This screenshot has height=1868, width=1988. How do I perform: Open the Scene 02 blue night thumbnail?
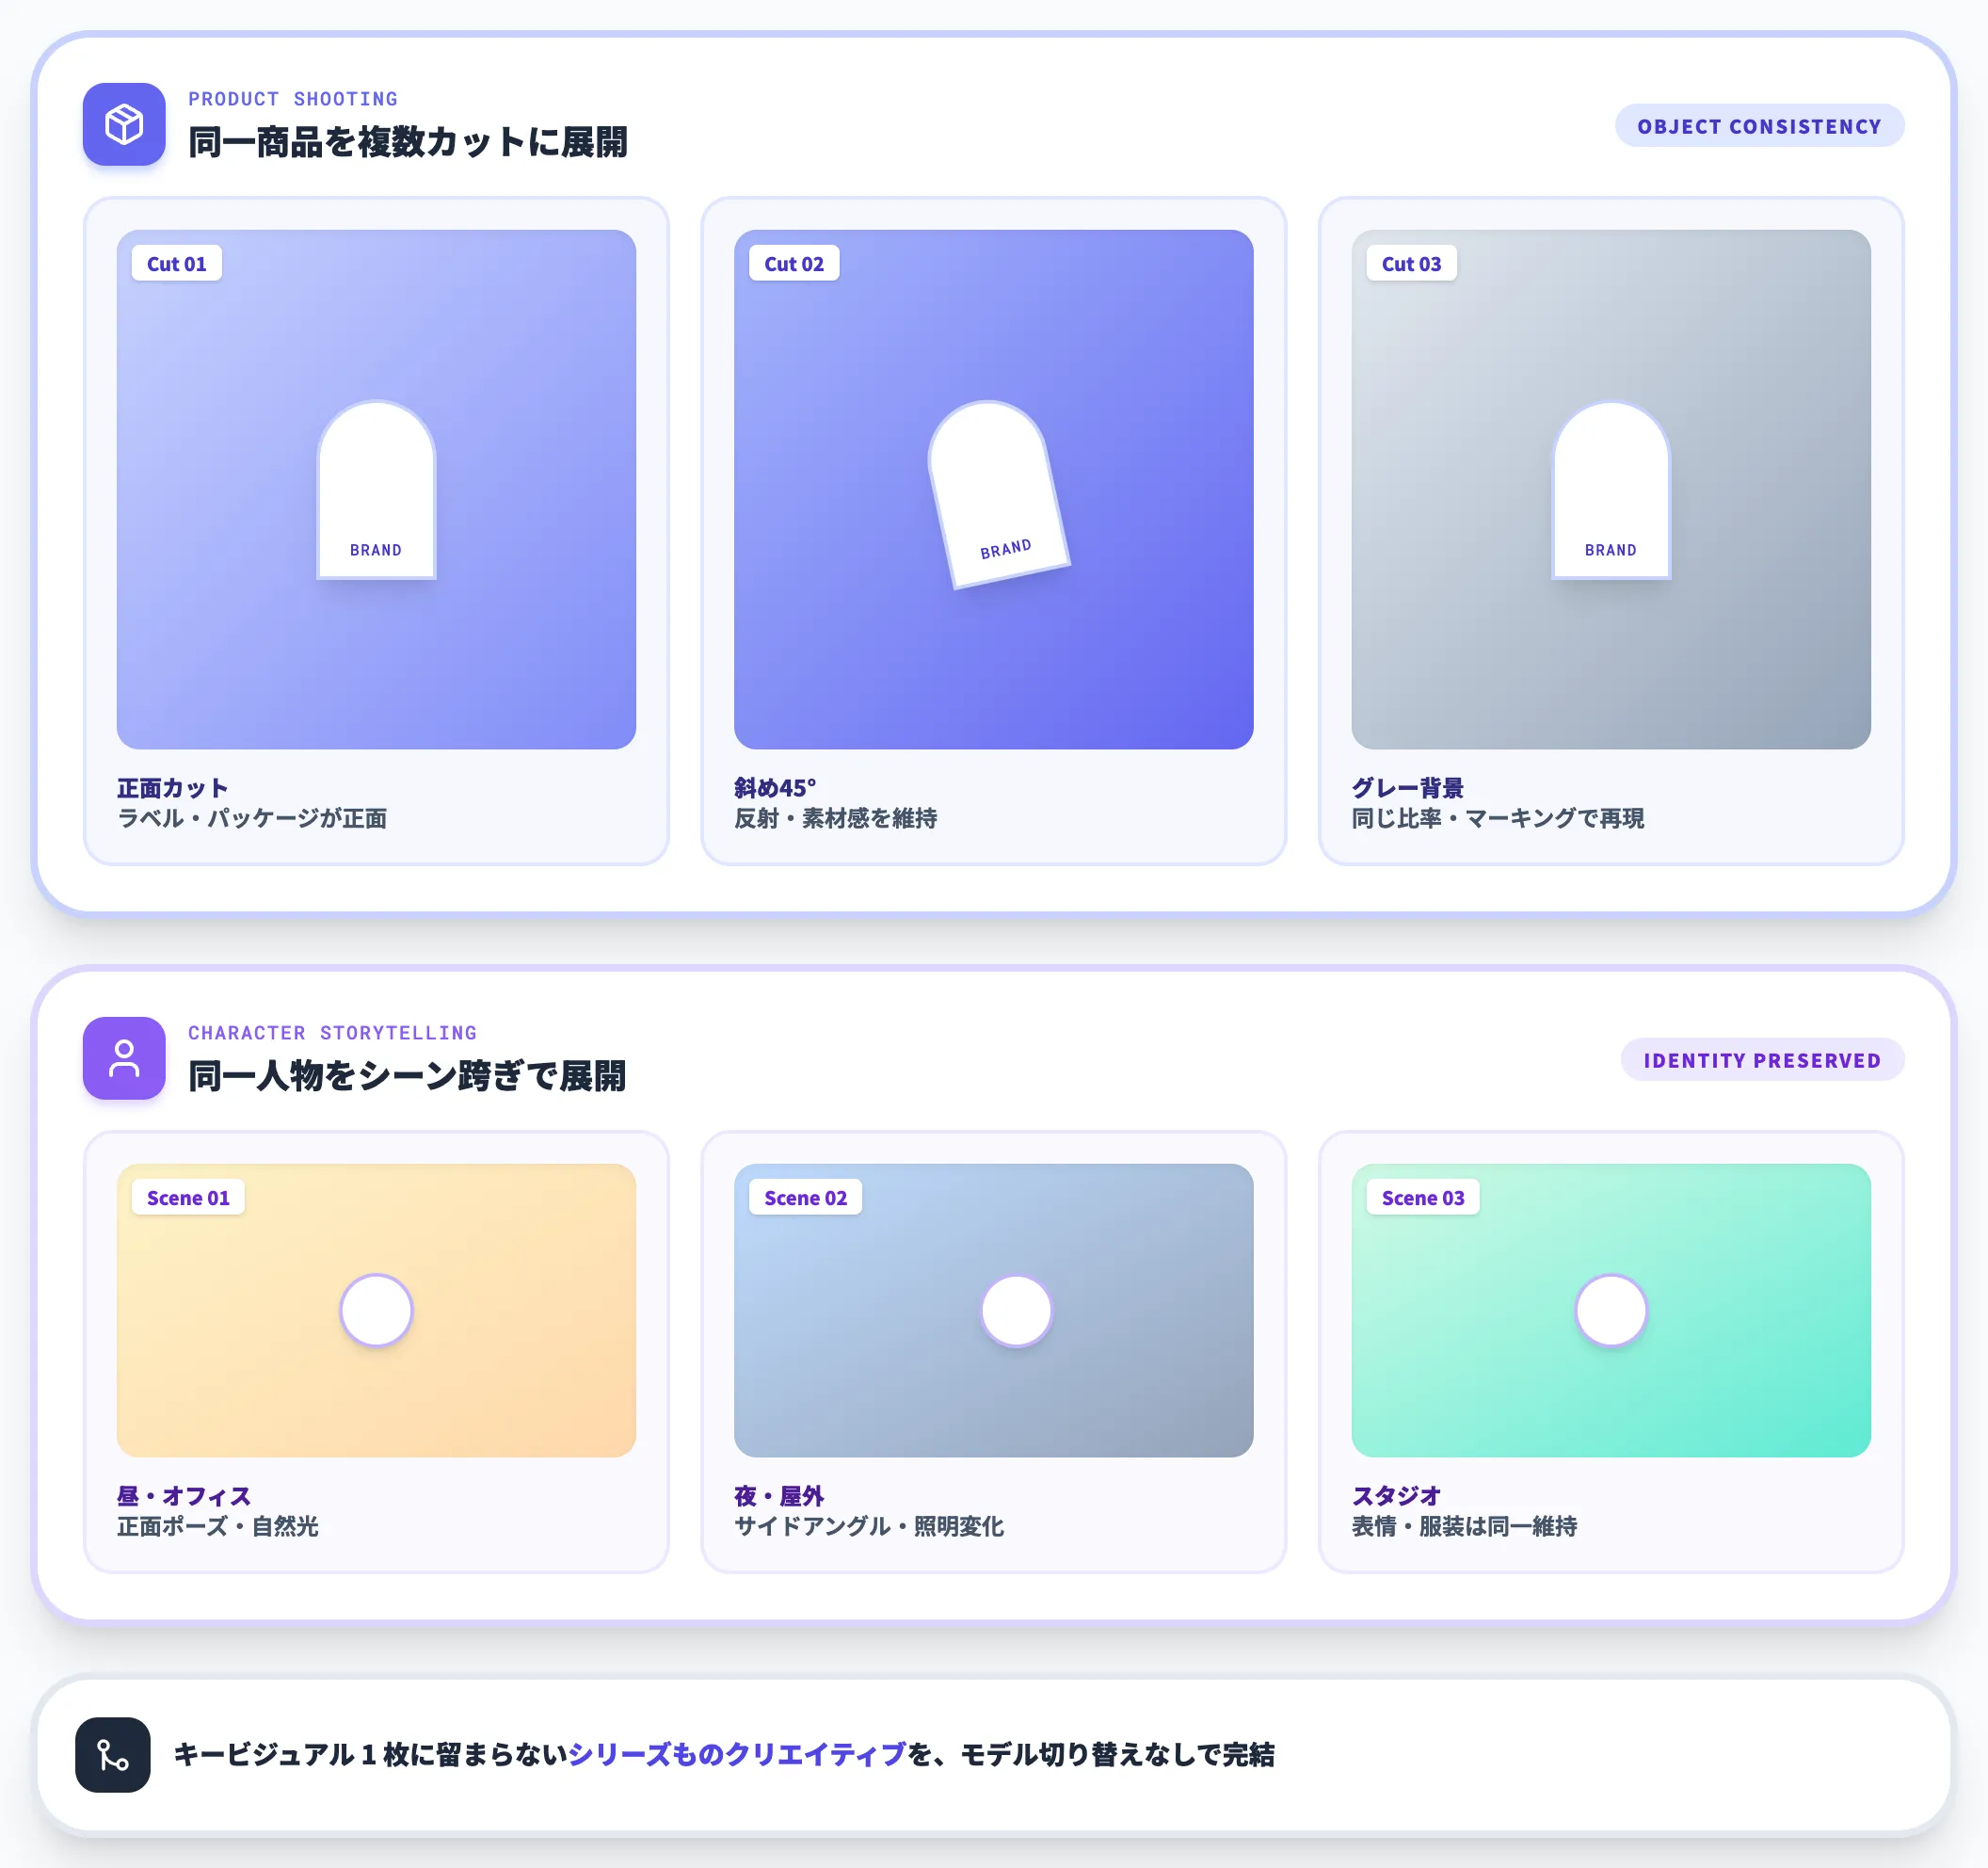(993, 1310)
